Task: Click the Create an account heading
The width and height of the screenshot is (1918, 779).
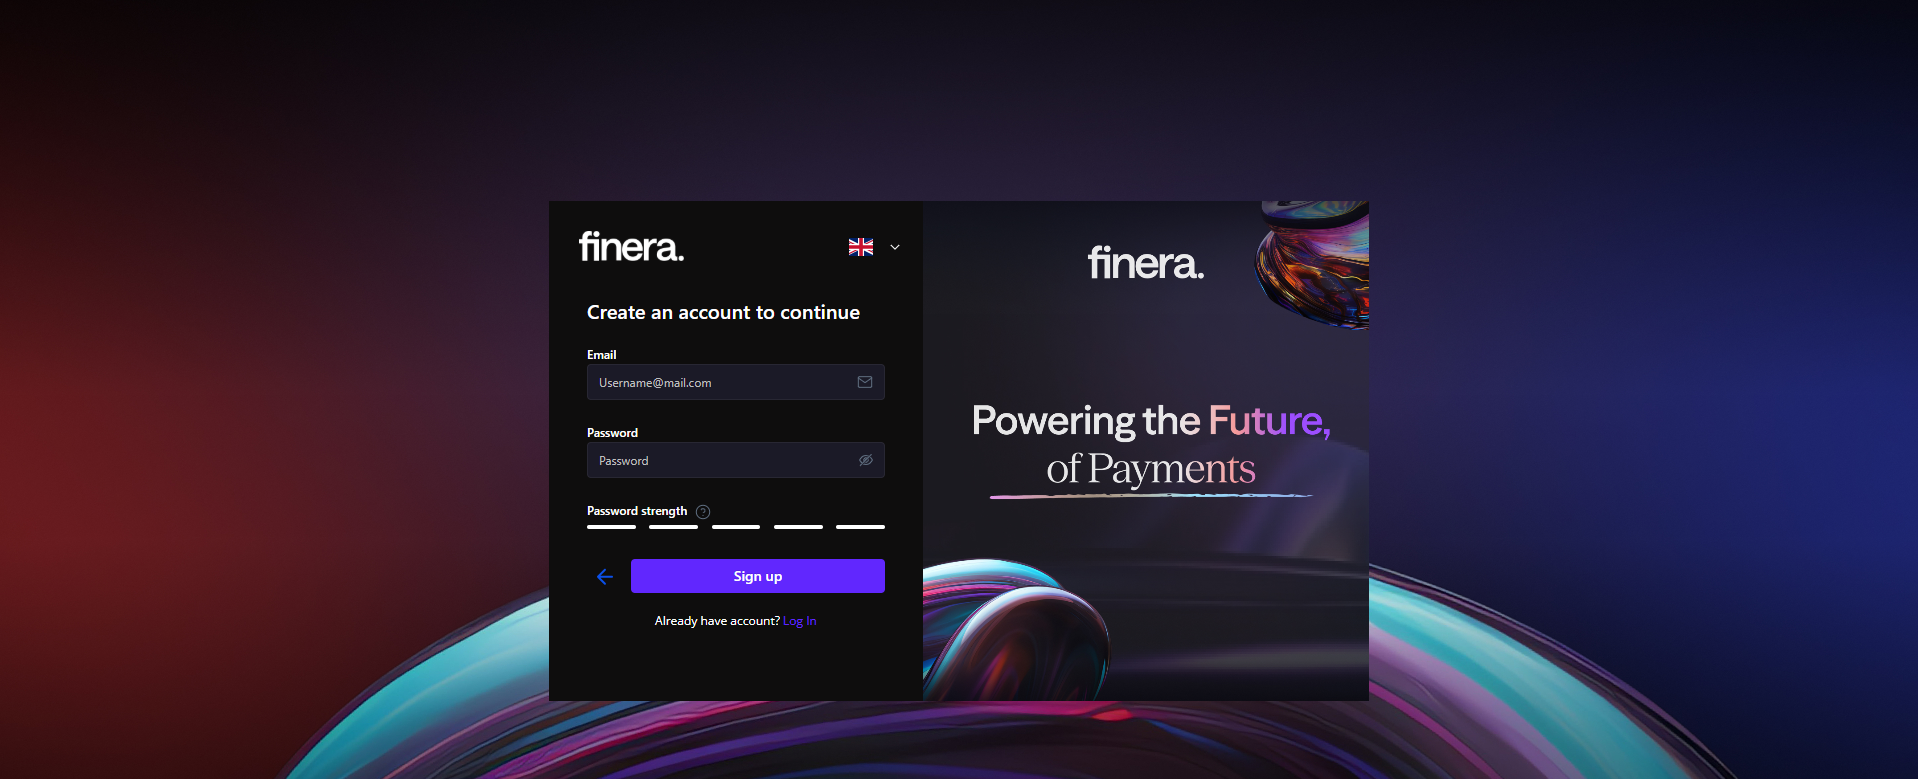Action: tap(723, 312)
